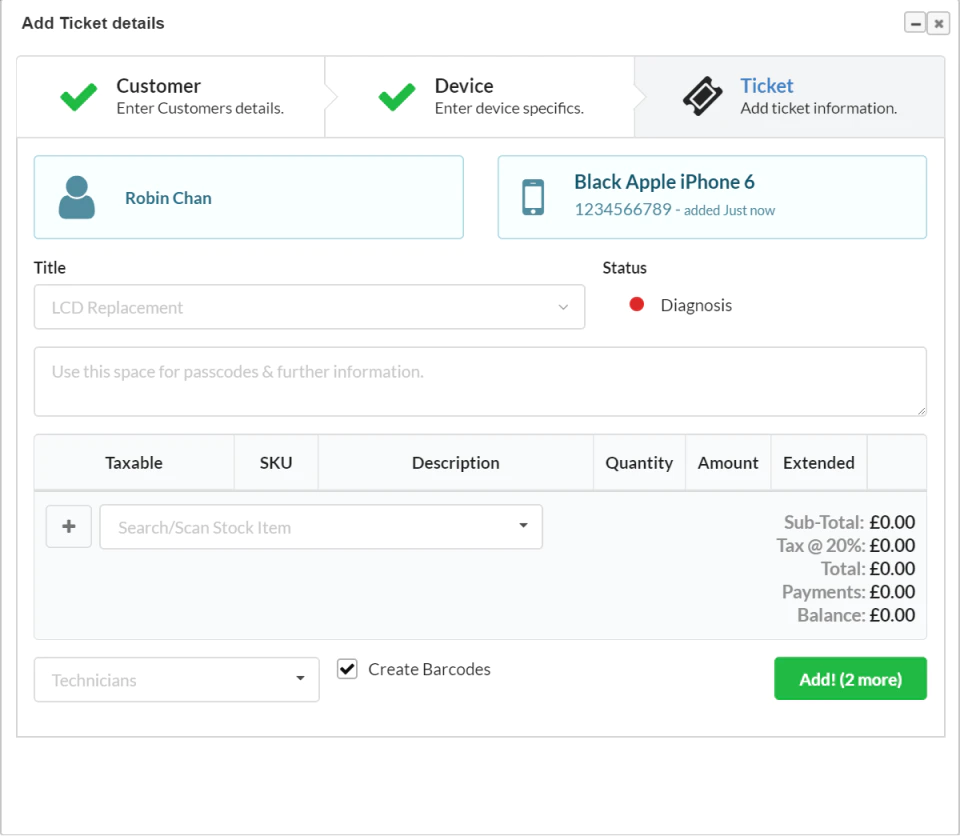This screenshot has width=960, height=836.
Task: Click the Create Barcodes label text
Action: click(x=429, y=669)
